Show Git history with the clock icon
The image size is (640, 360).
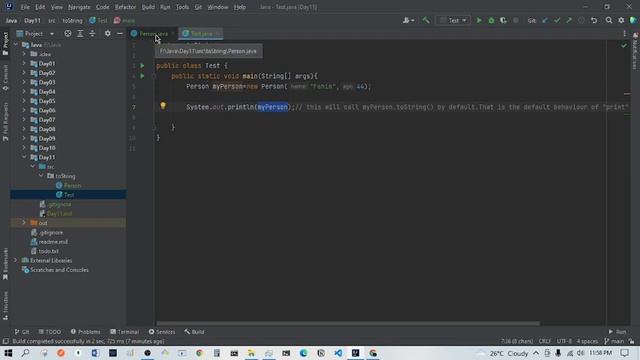[581, 20]
